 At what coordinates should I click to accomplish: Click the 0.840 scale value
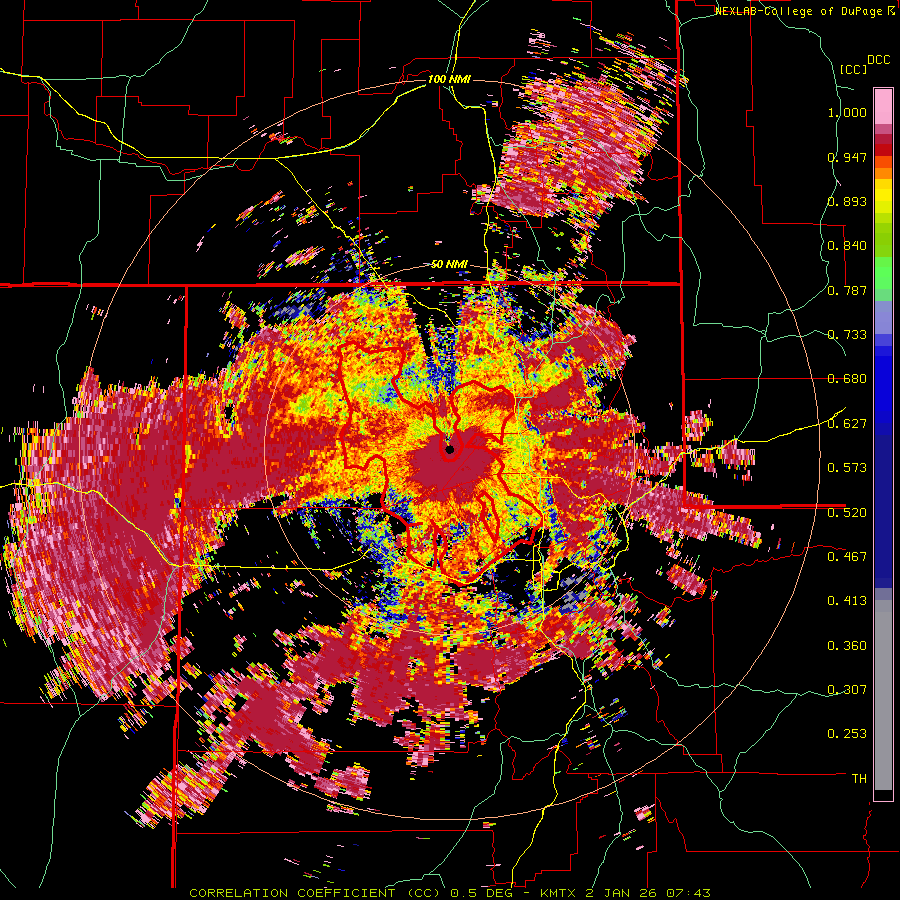coord(847,246)
